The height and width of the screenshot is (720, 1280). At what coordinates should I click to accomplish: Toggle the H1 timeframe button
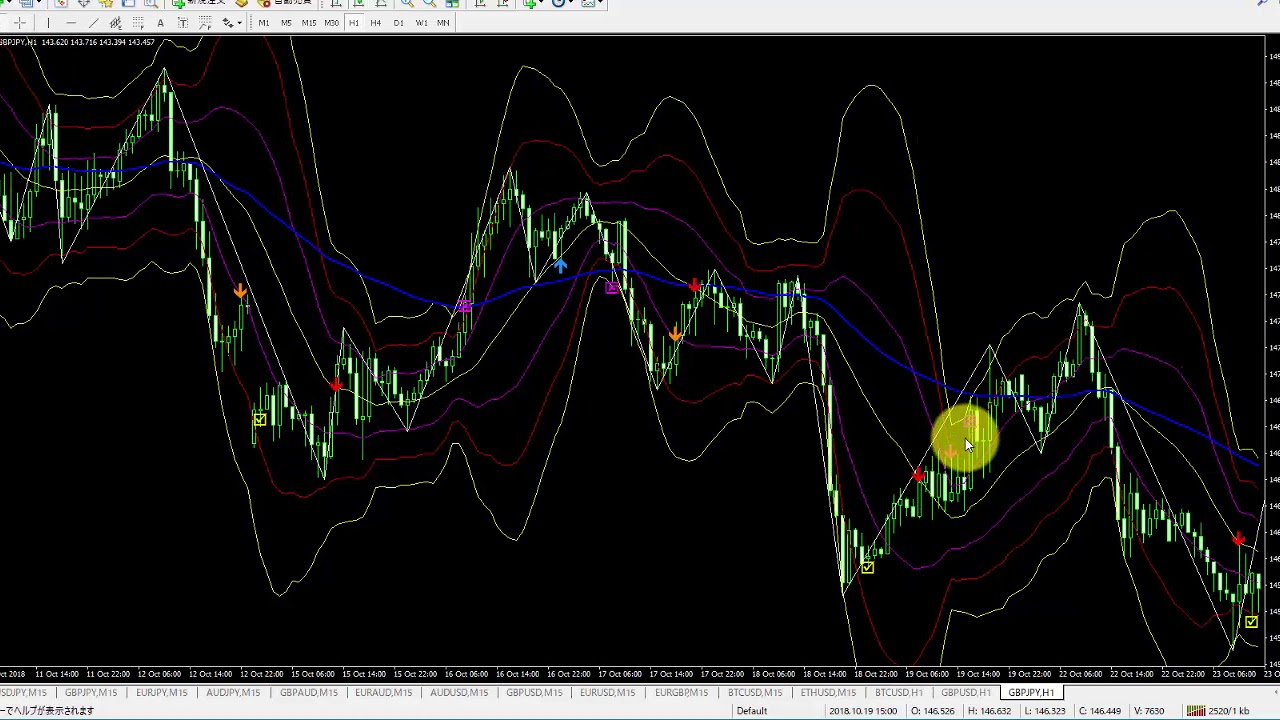click(354, 23)
